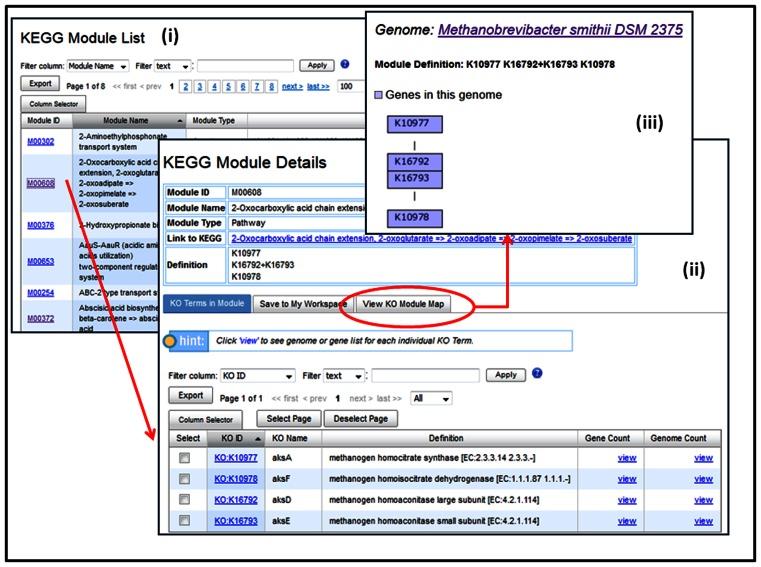The height and width of the screenshot is (567, 761).
Task: Go to page 5 of Module List
Action: [x=228, y=86]
